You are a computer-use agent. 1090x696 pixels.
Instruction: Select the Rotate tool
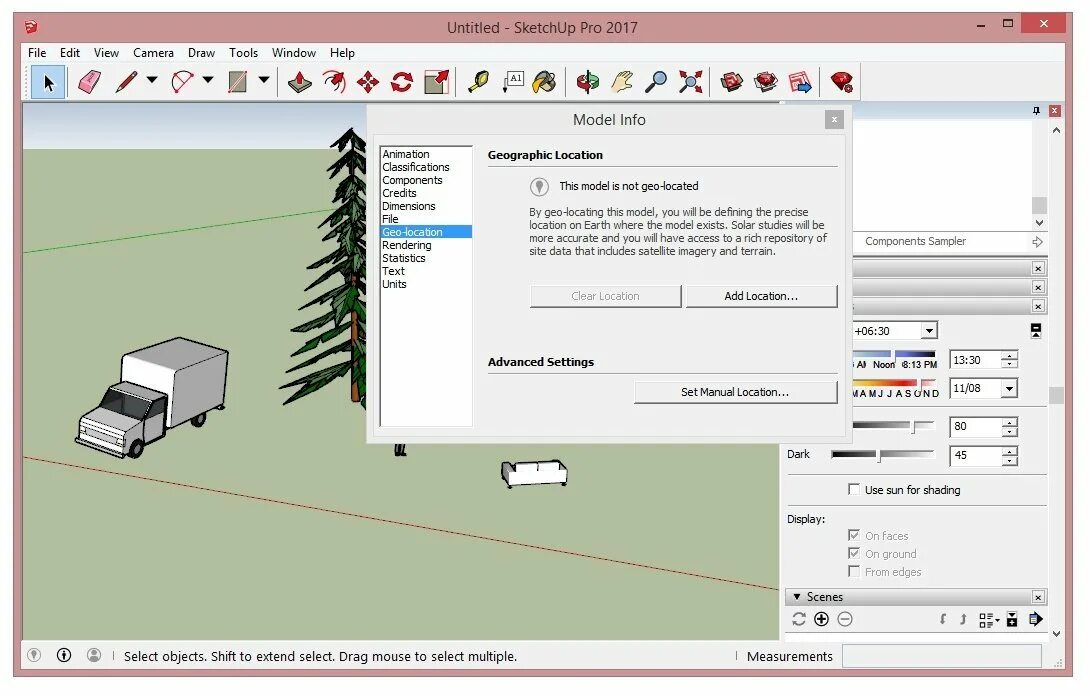402,83
